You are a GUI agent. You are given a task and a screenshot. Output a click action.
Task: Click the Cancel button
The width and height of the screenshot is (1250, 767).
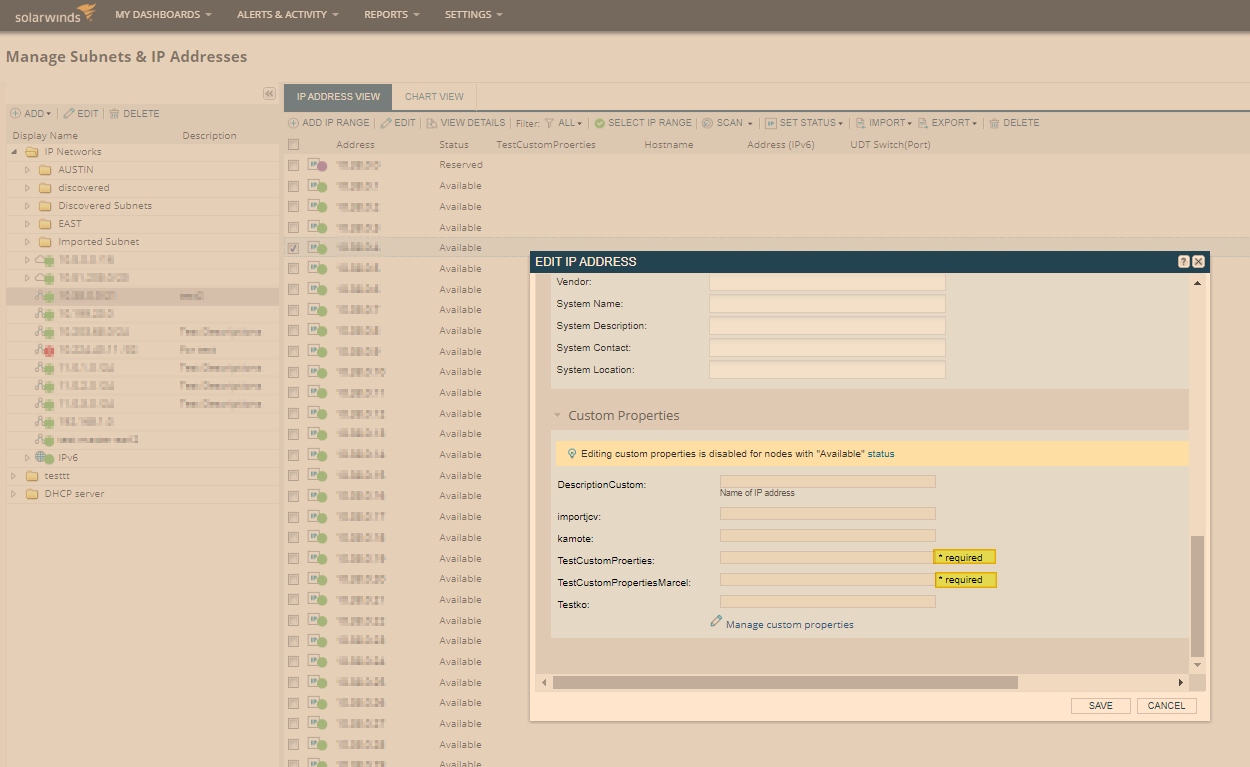coord(1166,705)
